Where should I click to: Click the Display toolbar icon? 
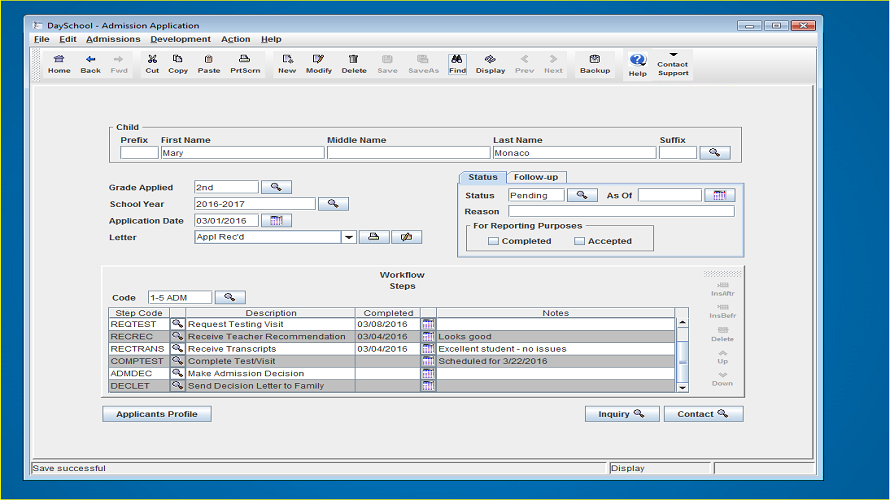click(x=490, y=64)
